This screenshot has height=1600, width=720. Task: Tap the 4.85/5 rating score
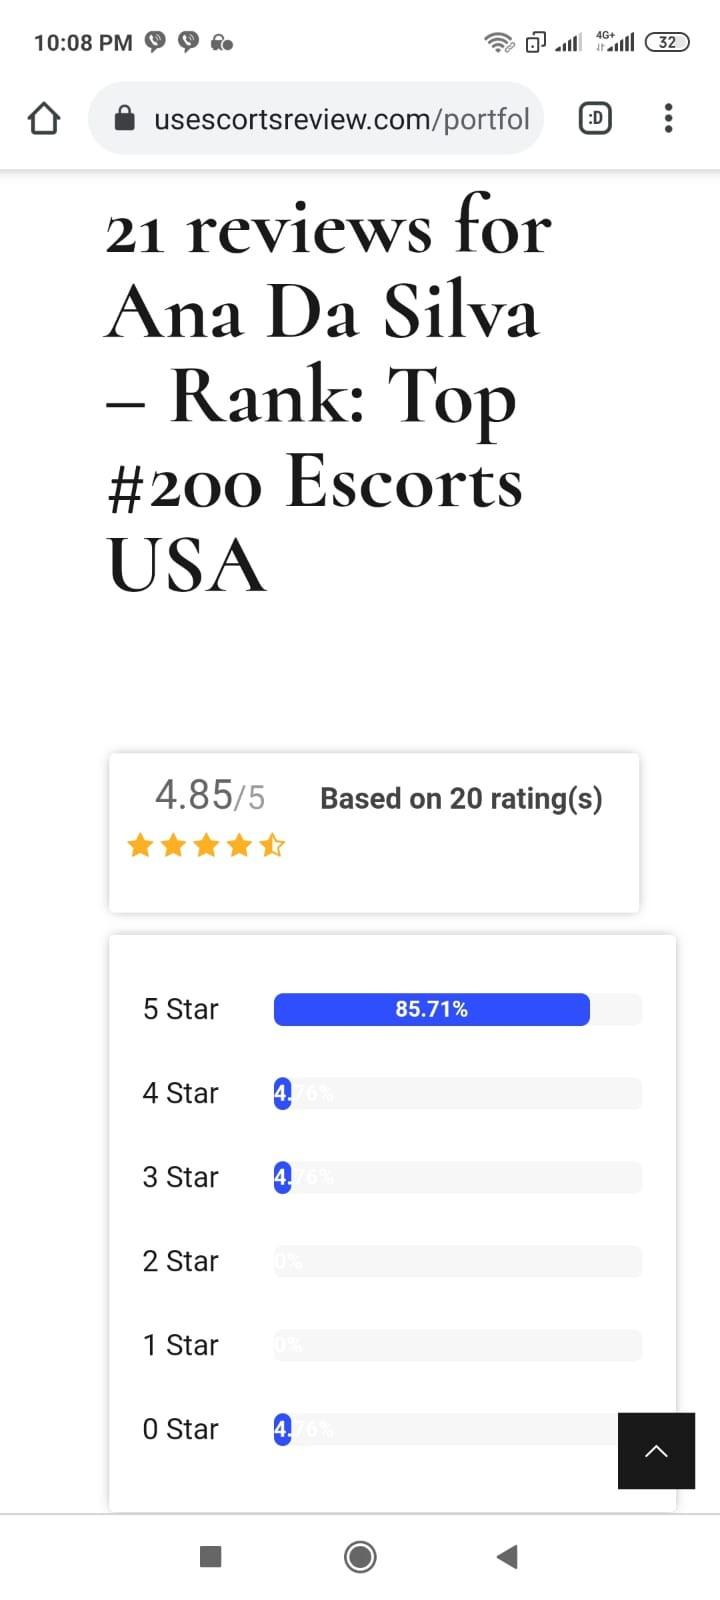click(x=210, y=796)
